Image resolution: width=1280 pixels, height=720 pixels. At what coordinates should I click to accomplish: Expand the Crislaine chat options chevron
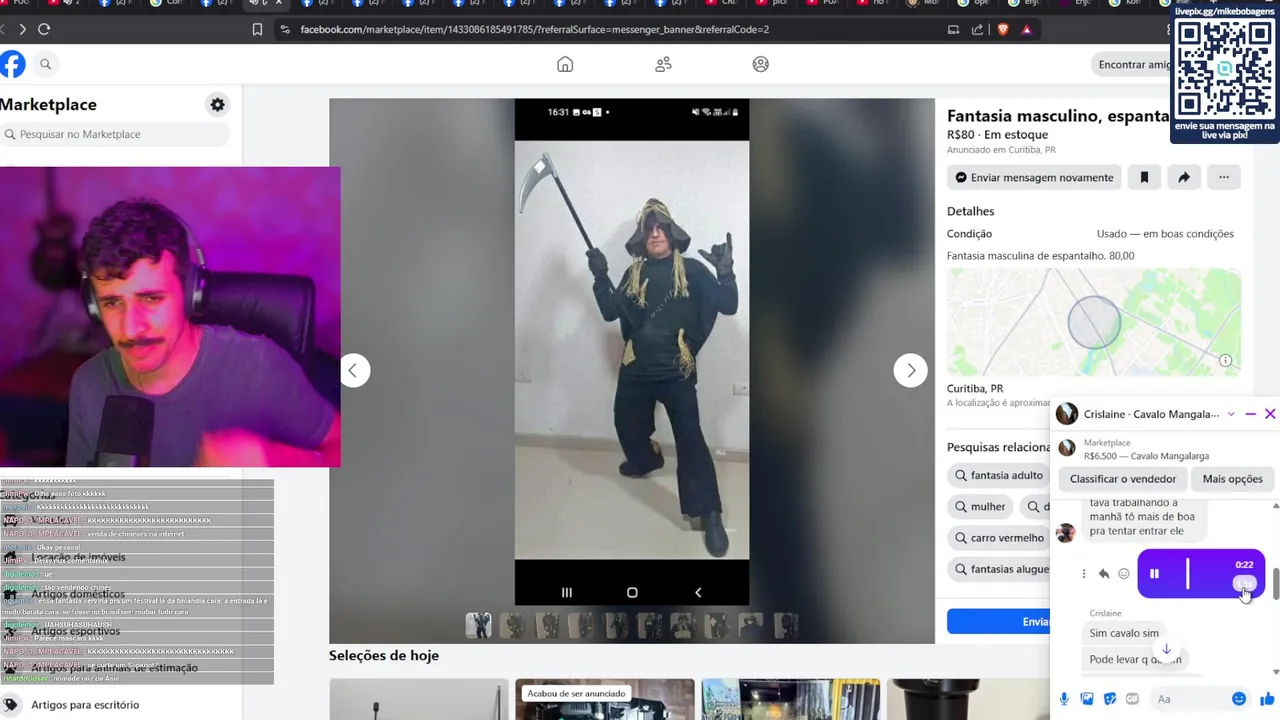(1231, 414)
